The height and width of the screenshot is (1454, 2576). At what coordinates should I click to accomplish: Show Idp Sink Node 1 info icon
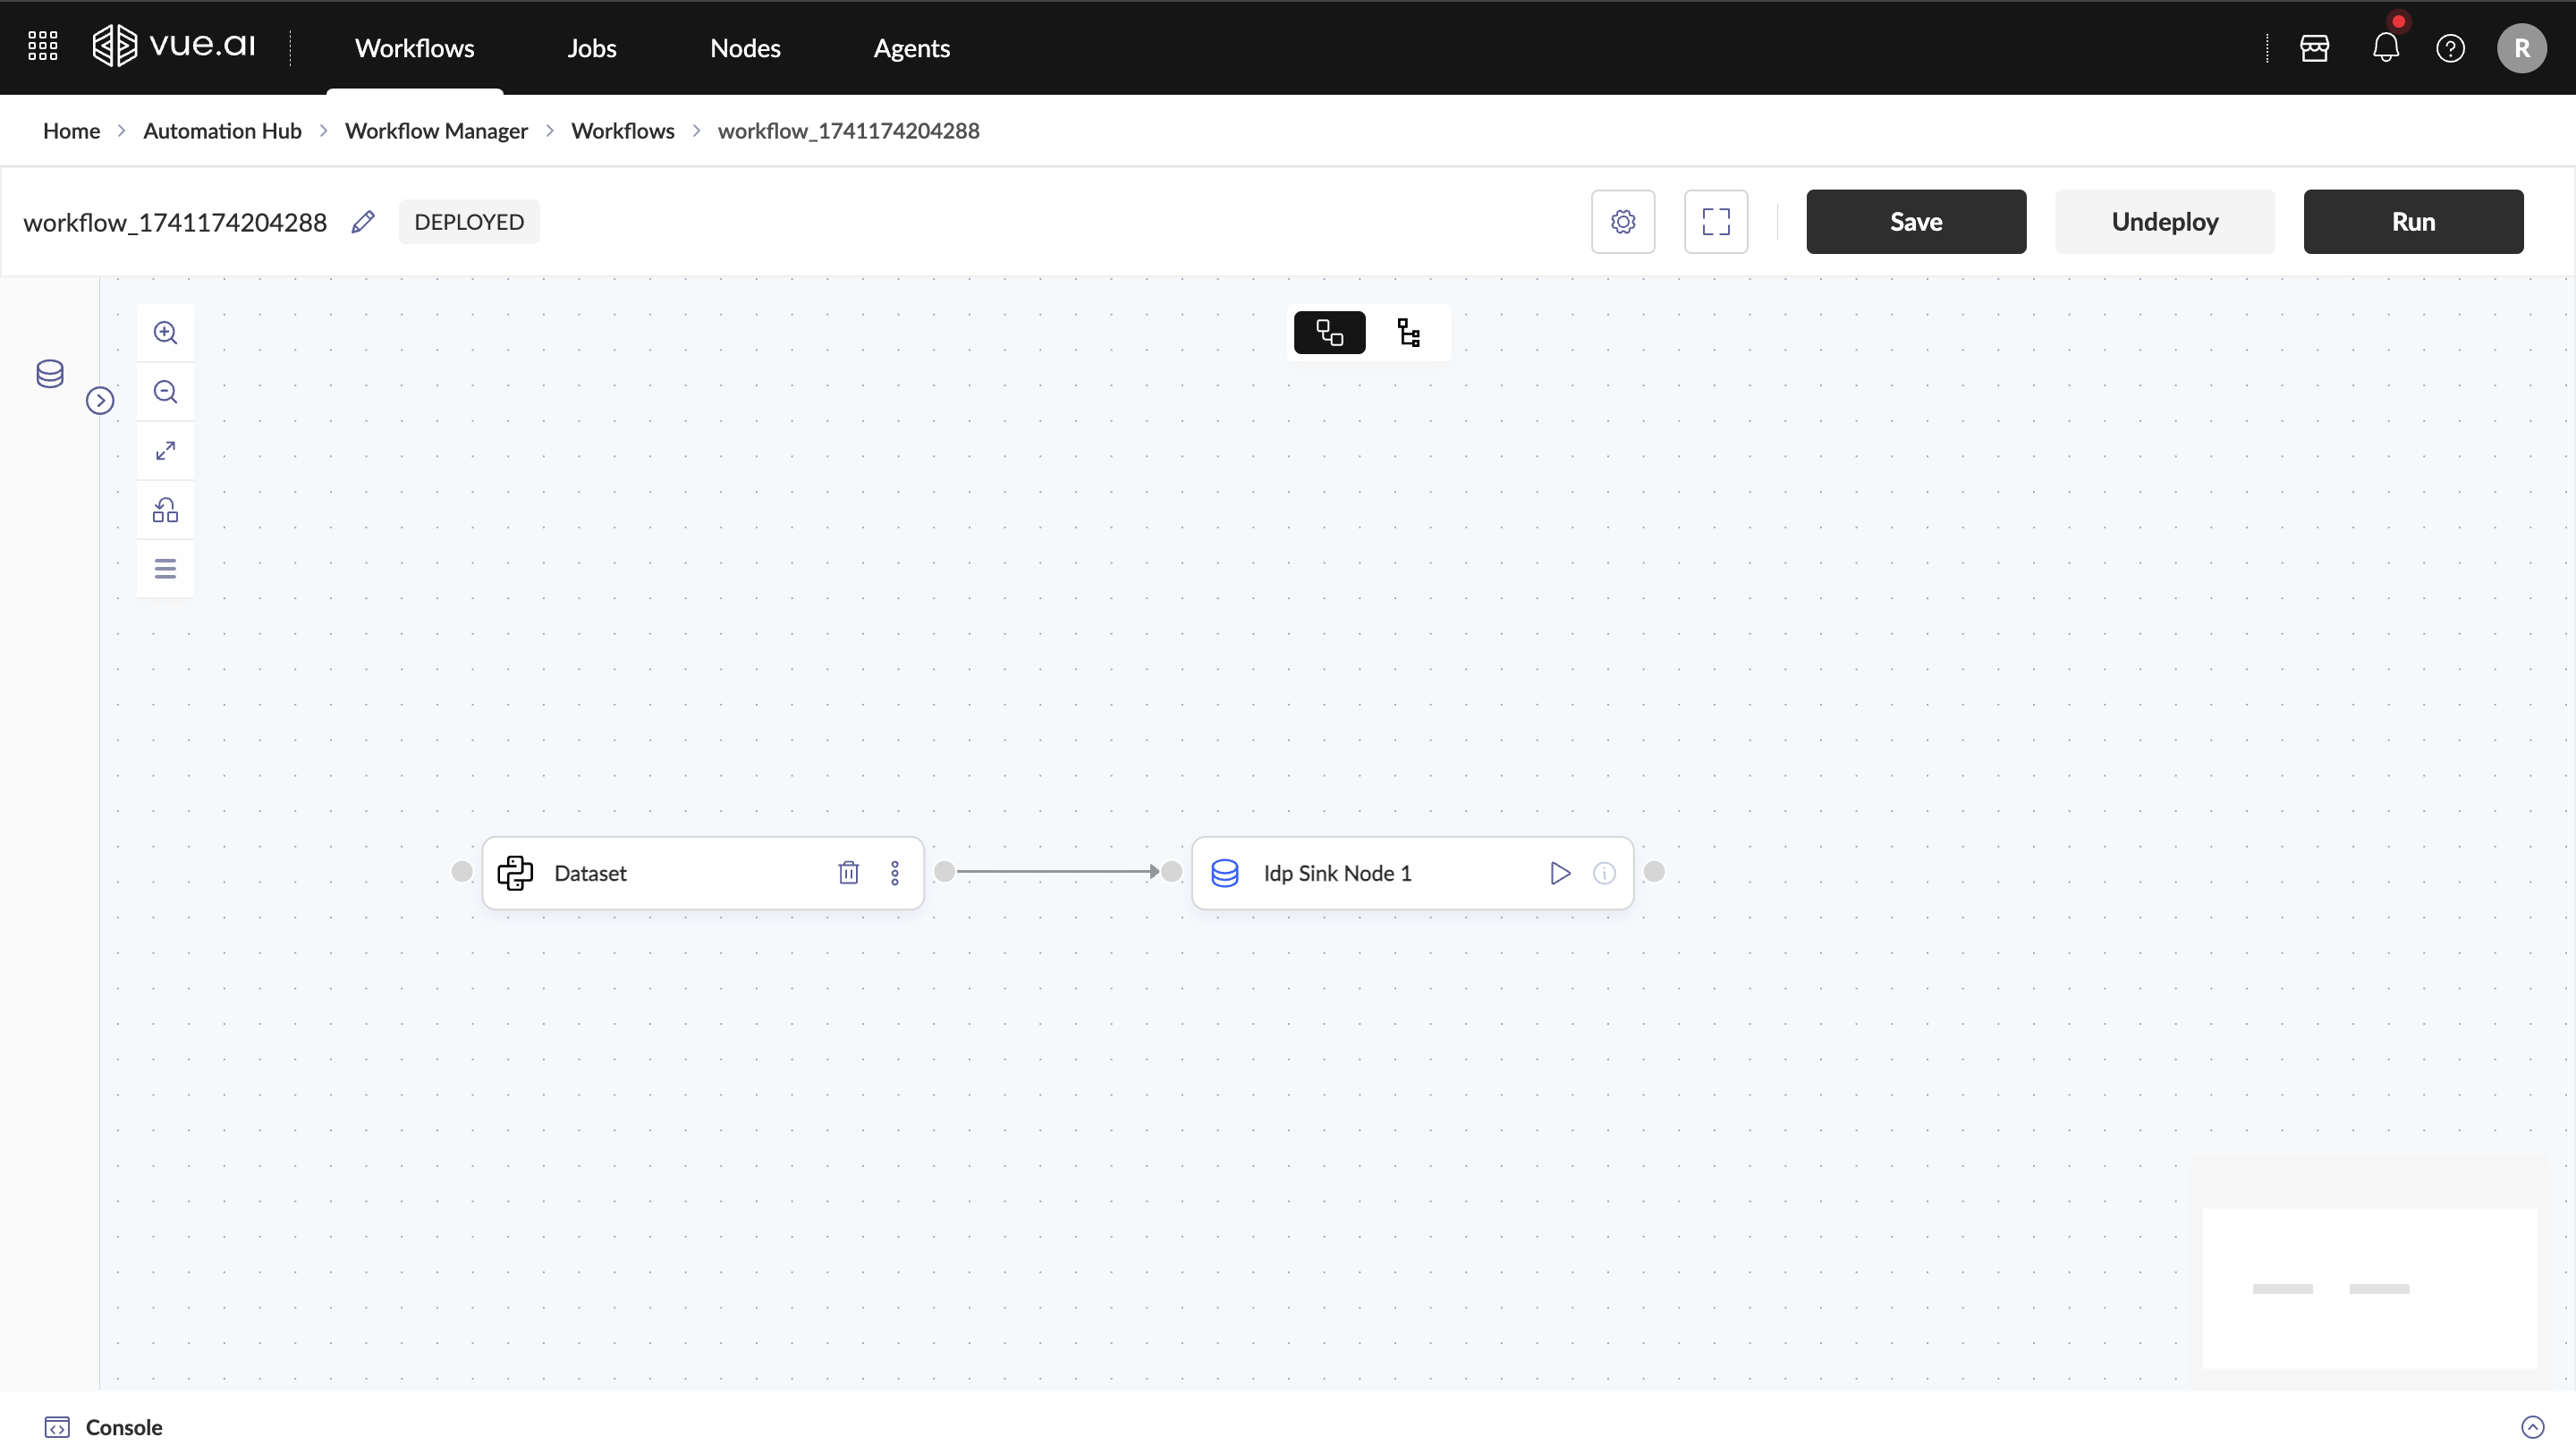pyautogui.click(x=1604, y=873)
